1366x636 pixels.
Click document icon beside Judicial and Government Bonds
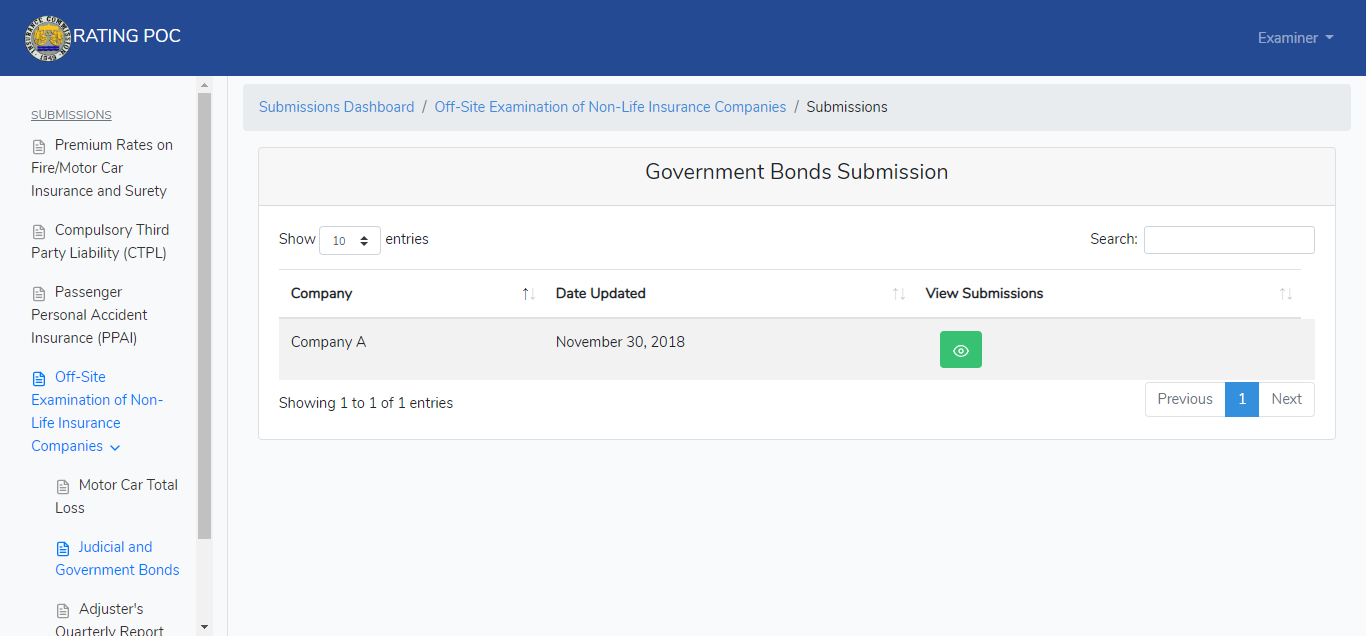pyautogui.click(x=63, y=548)
